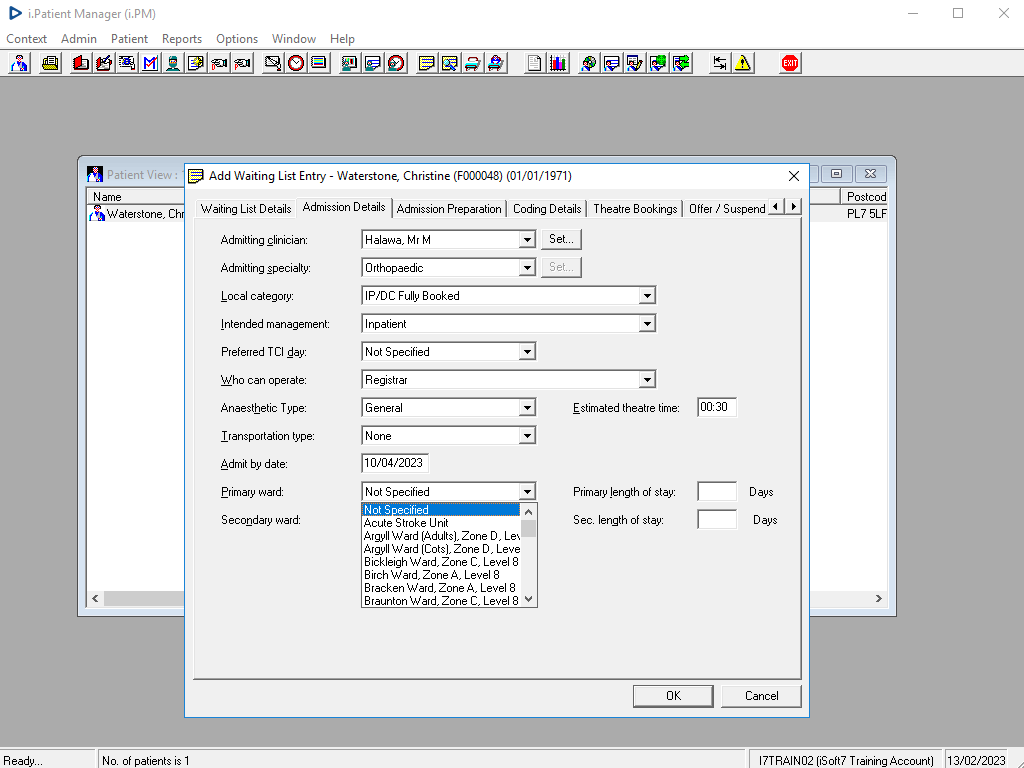Image resolution: width=1024 pixels, height=768 pixels.
Task: Click the red clock toolbar icon
Action: [296, 63]
